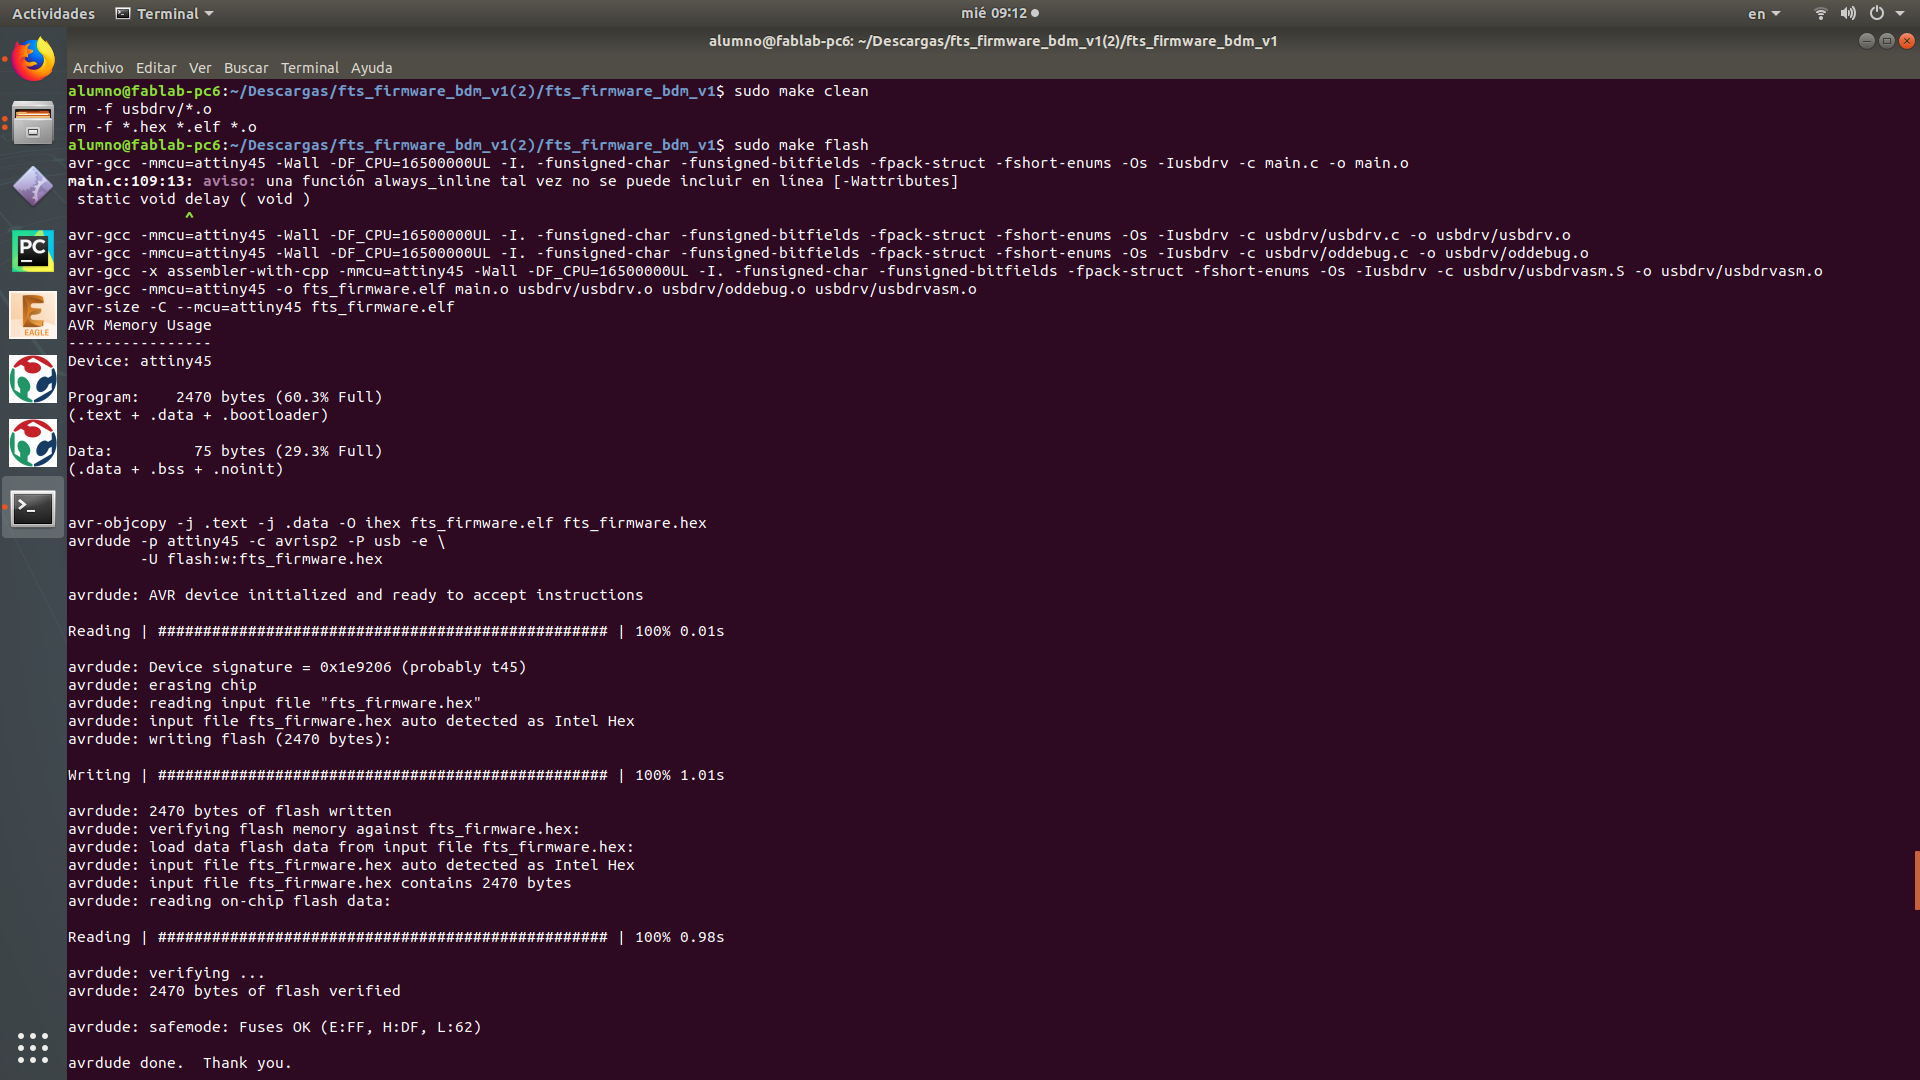The width and height of the screenshot is (1920, 1080).
Task: Open the Wi-Fi network status icon
Action: [1820, 14]
